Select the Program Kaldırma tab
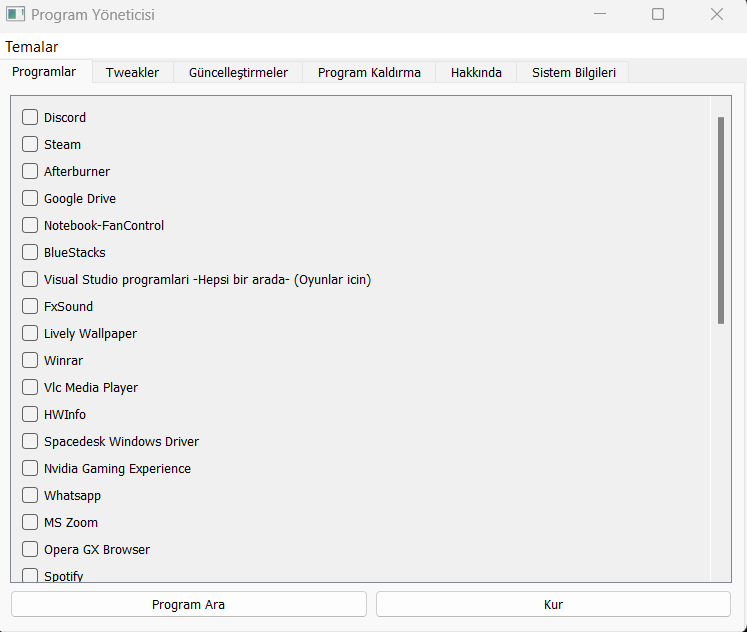The width and height of the screenshot is (747, 632). [x=369, y=72]
